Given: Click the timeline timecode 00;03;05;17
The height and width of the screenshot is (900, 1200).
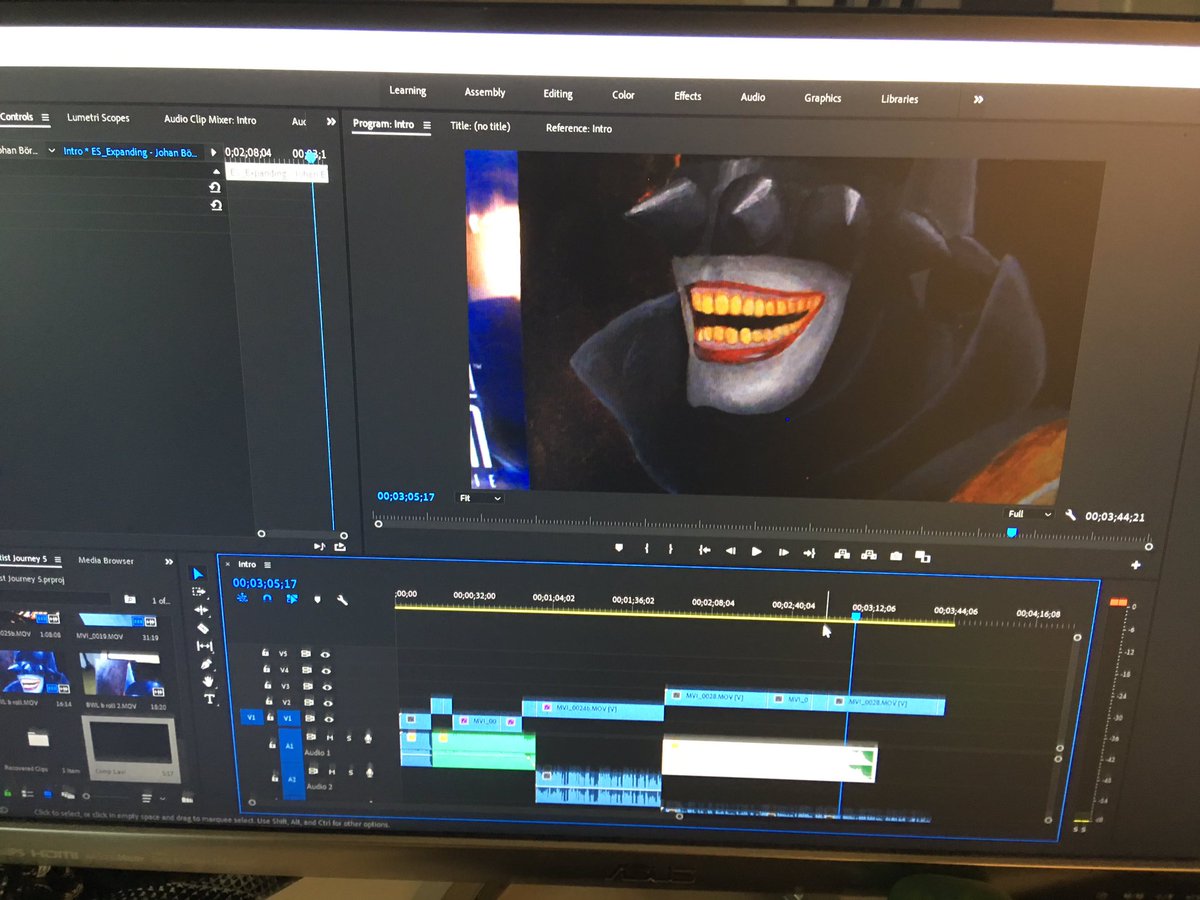Looking at the screenshot, I should 265,583.
